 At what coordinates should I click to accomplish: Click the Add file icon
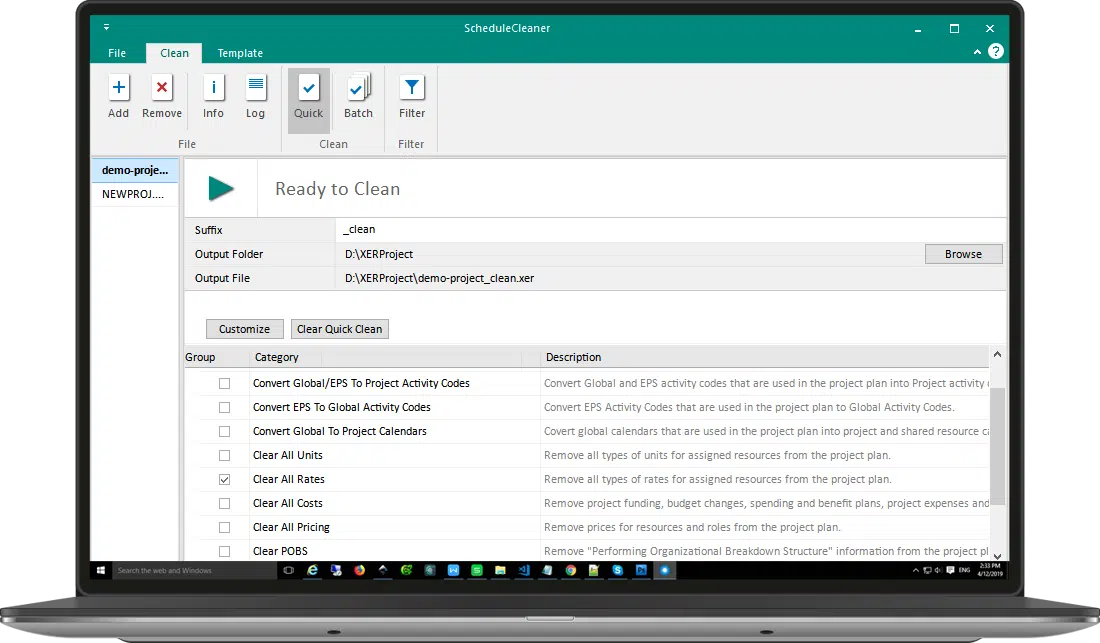118,95
